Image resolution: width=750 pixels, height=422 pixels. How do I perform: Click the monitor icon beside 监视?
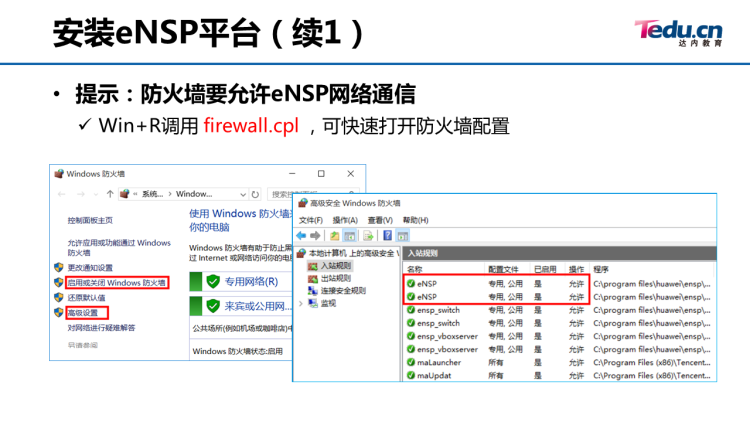313,303
